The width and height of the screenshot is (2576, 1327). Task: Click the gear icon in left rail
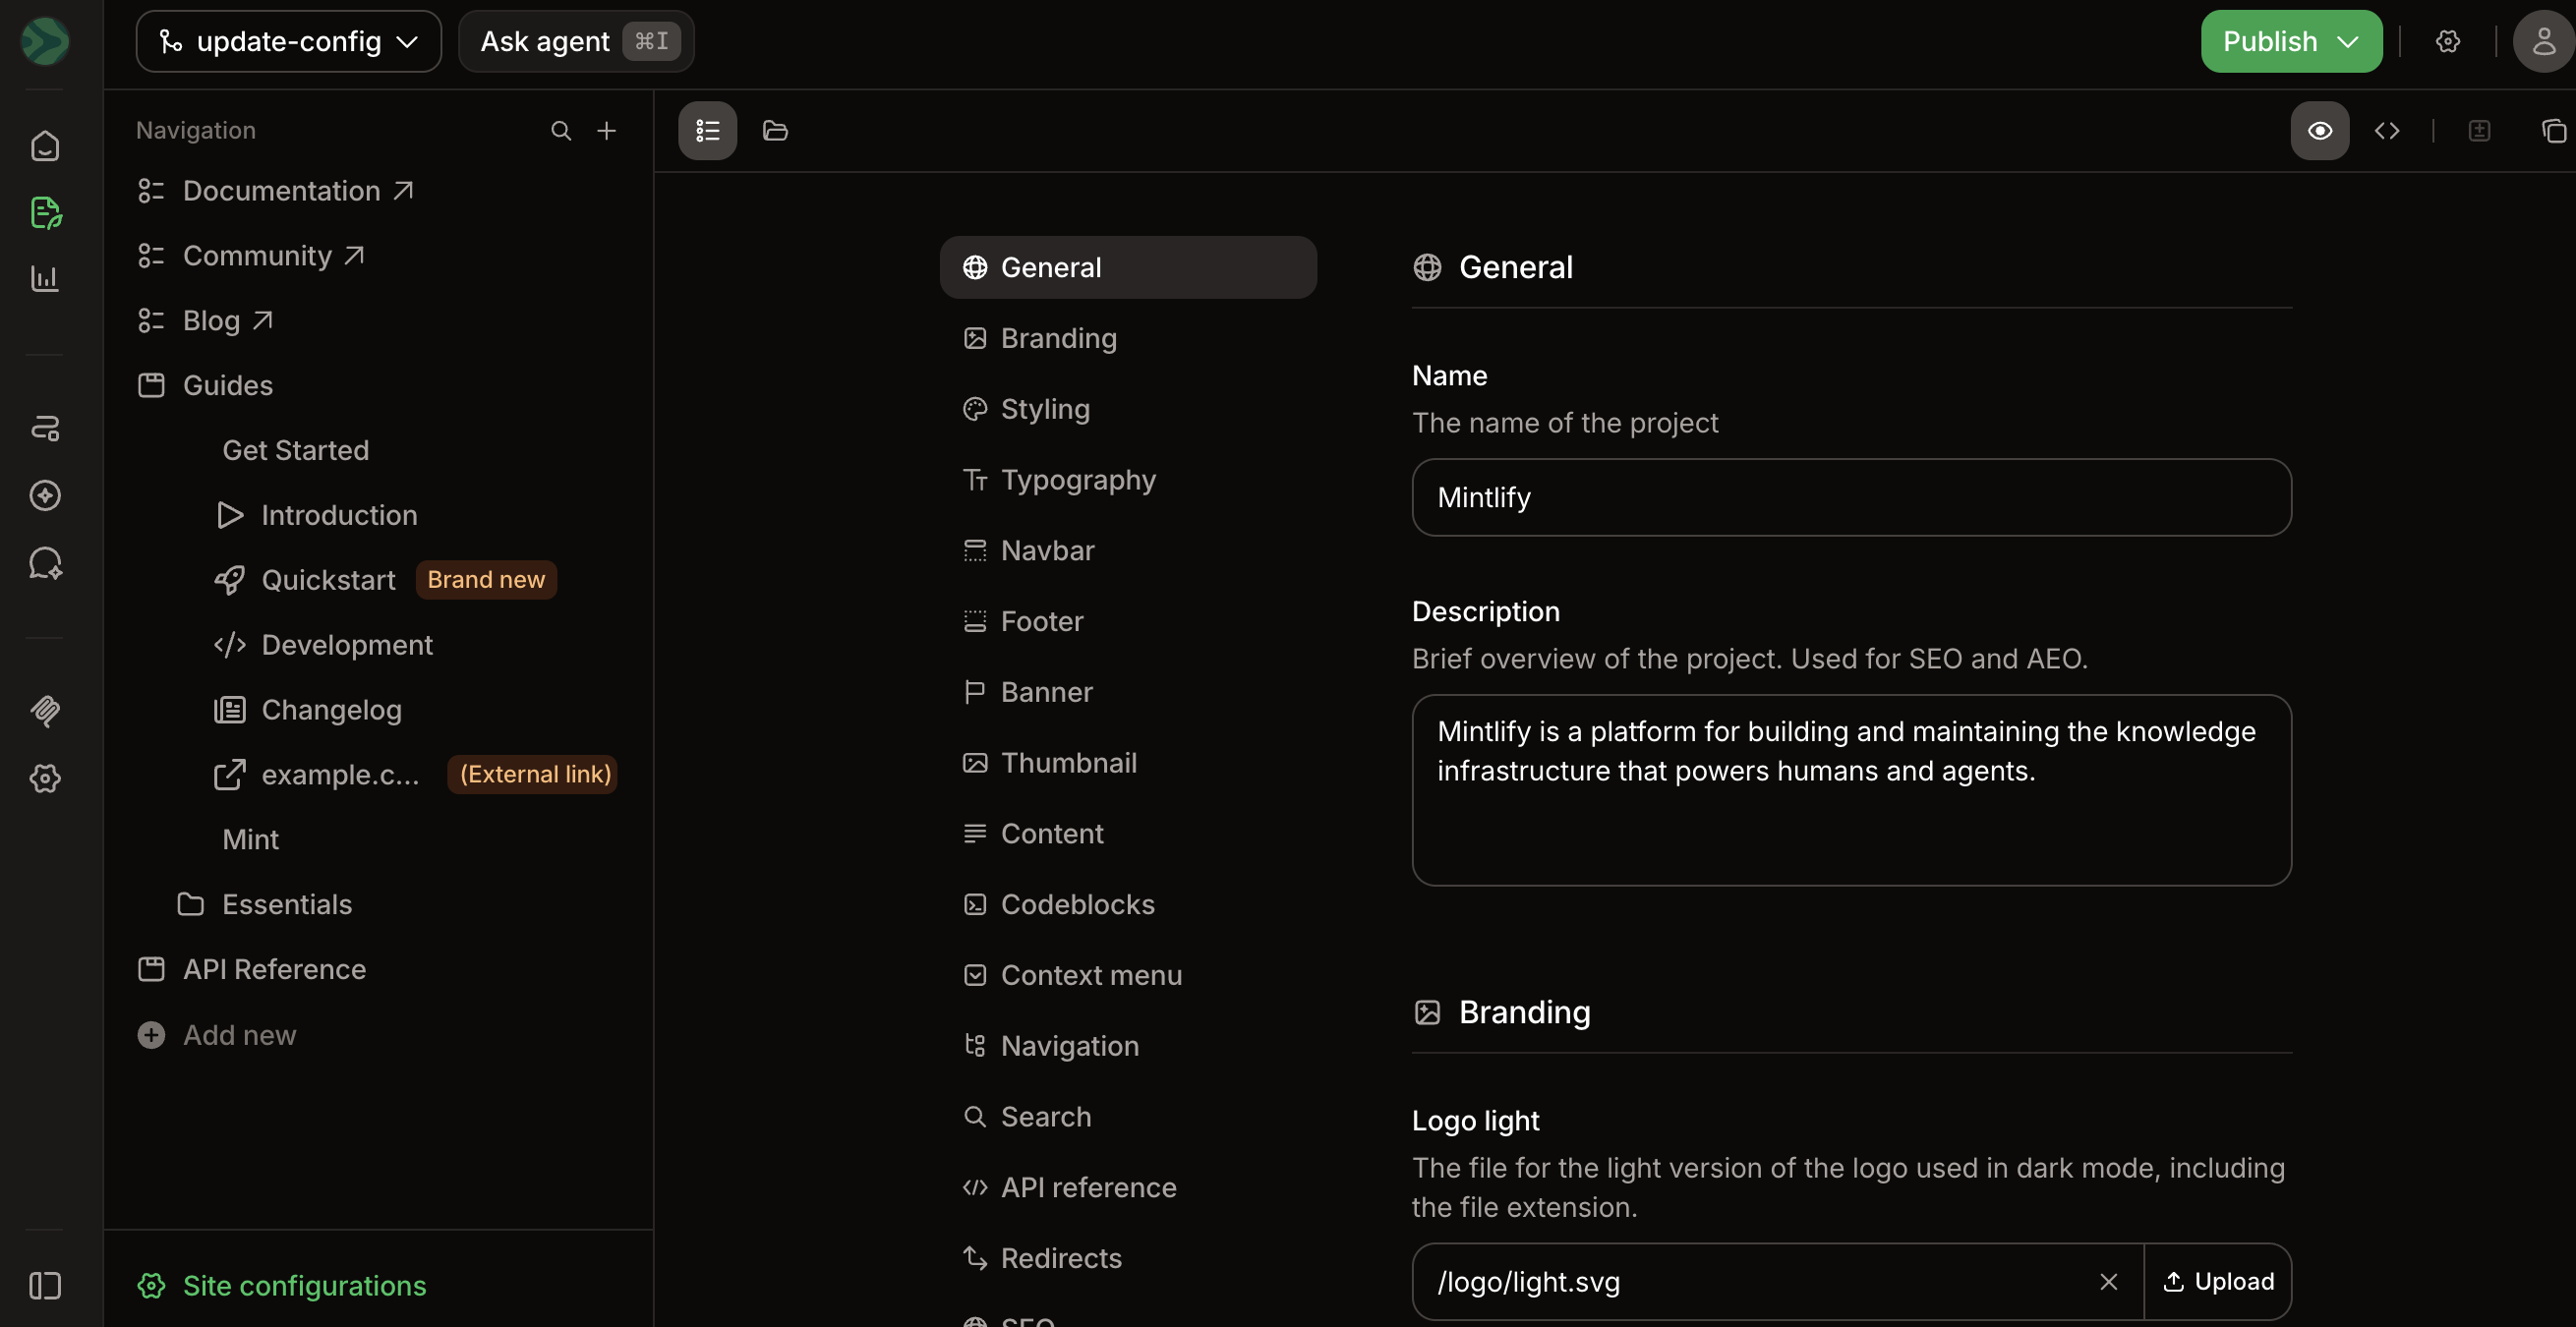[x=45, y=778]
